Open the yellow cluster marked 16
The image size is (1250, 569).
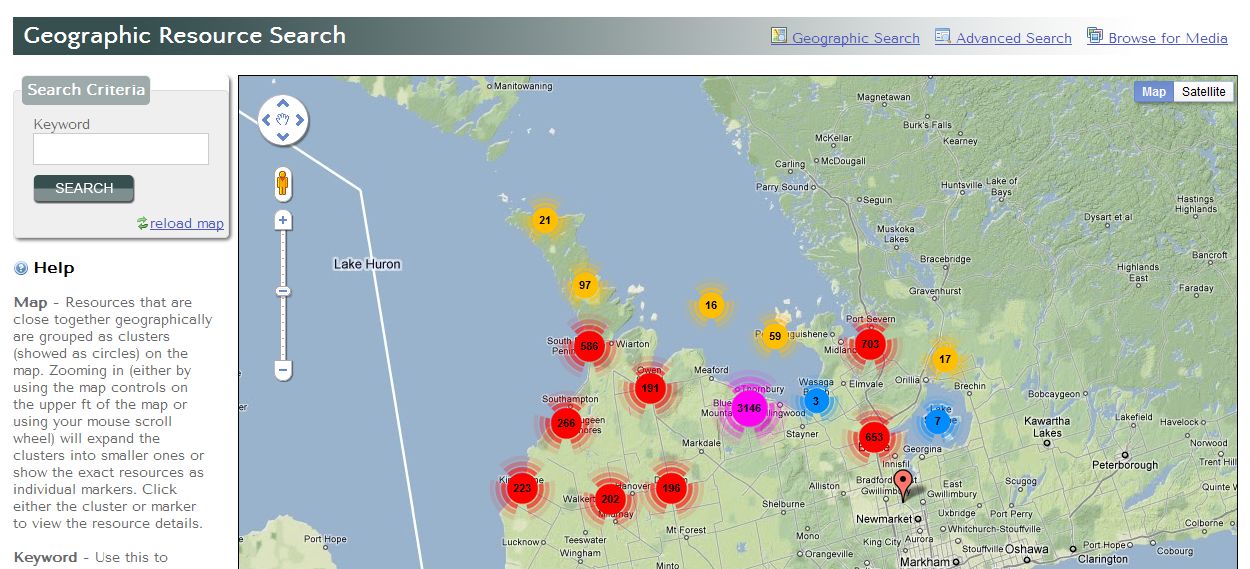[711, 306]
